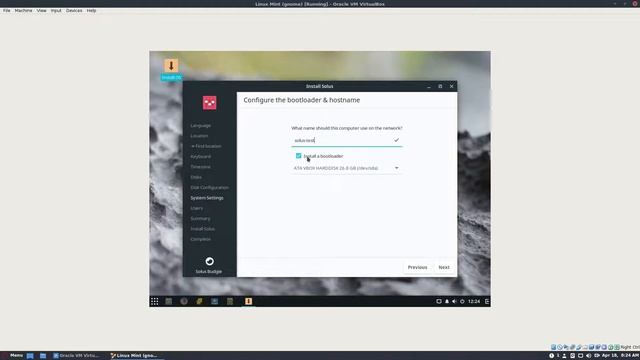Click the Next button
Image resolution: width=640 pixels, height=360 pixels.
444,267
